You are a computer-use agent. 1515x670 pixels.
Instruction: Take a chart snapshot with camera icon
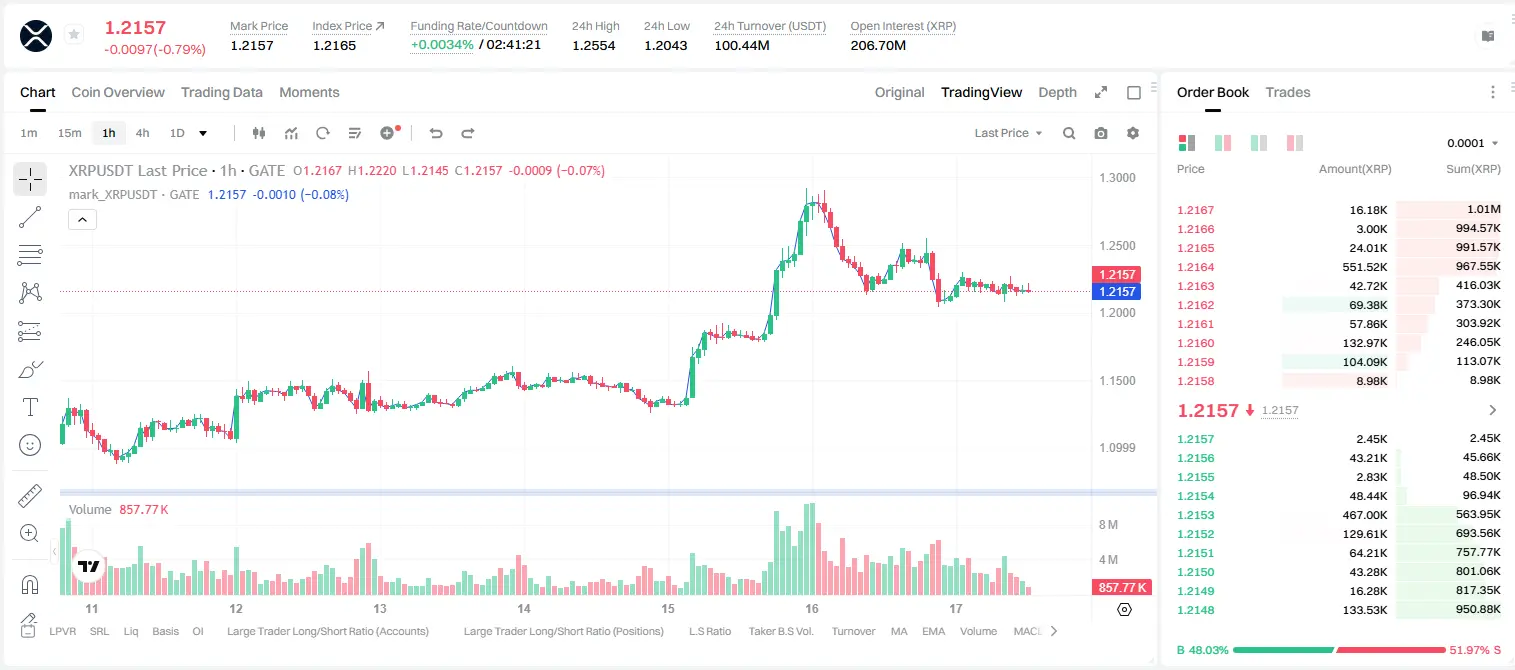click(1101, 133)
